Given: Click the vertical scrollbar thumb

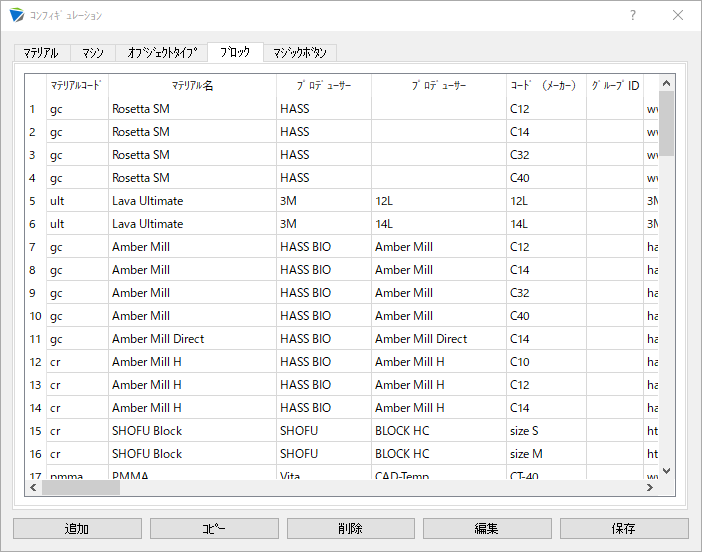Looking at the screenshot, I should click(666, 124).
